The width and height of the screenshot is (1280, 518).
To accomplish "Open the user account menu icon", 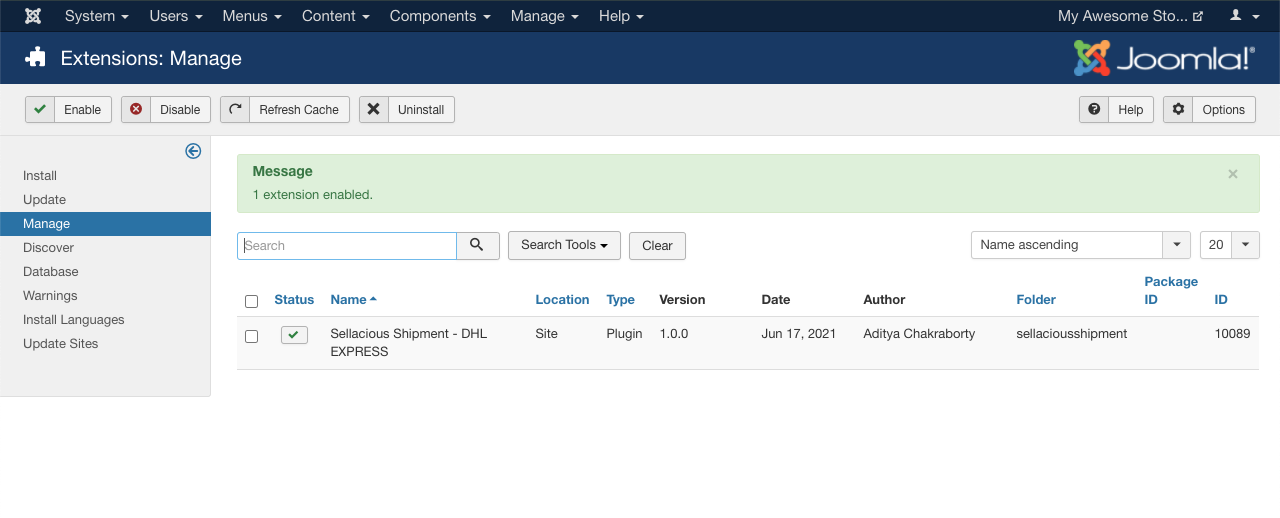I will (1245, 16).
